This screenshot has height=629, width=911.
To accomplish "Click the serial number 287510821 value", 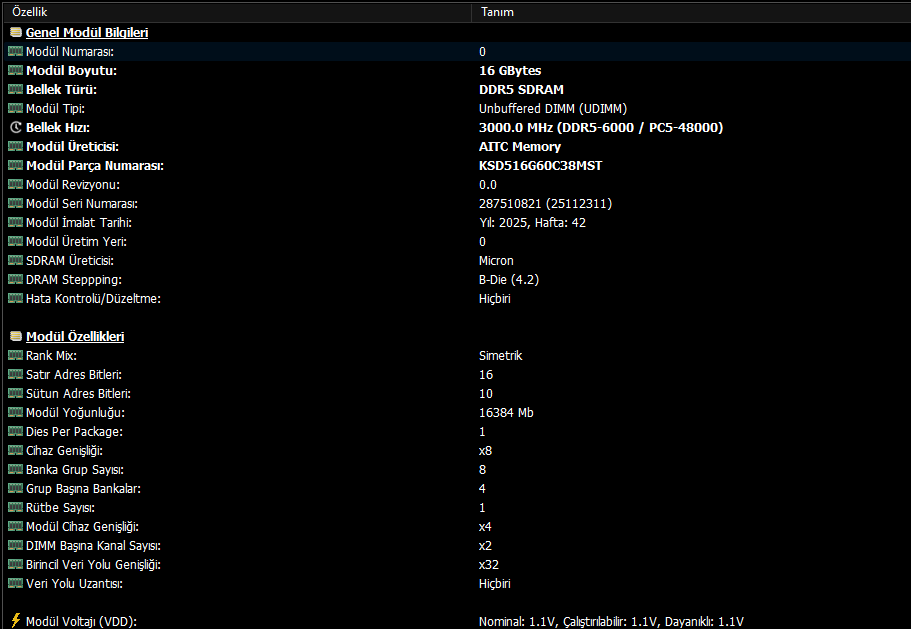I will pyautogui.click(x=545, y=203).
